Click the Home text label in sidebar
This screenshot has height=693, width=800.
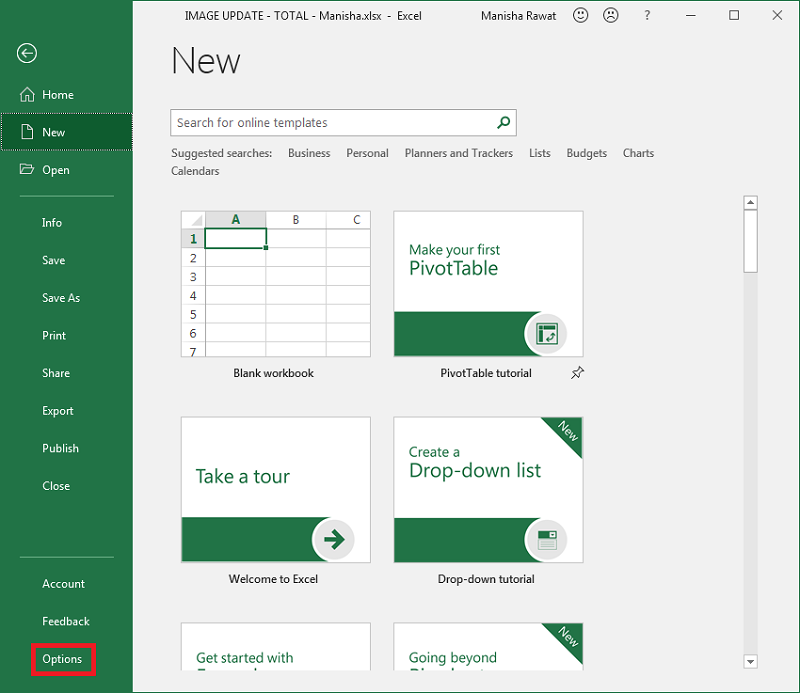[x=58, y=95]
